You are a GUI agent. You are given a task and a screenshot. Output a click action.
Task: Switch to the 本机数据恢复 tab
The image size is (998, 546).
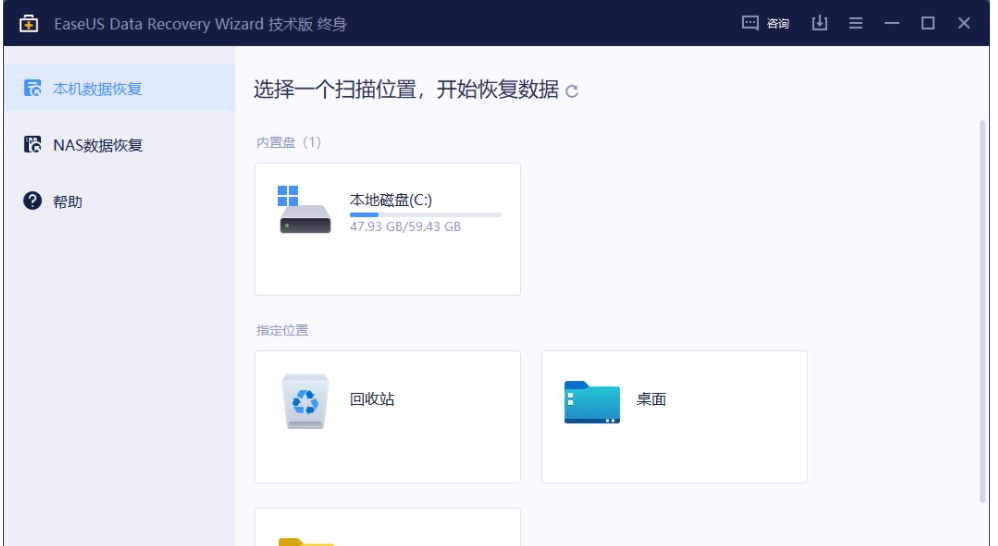tap(98, 89)
